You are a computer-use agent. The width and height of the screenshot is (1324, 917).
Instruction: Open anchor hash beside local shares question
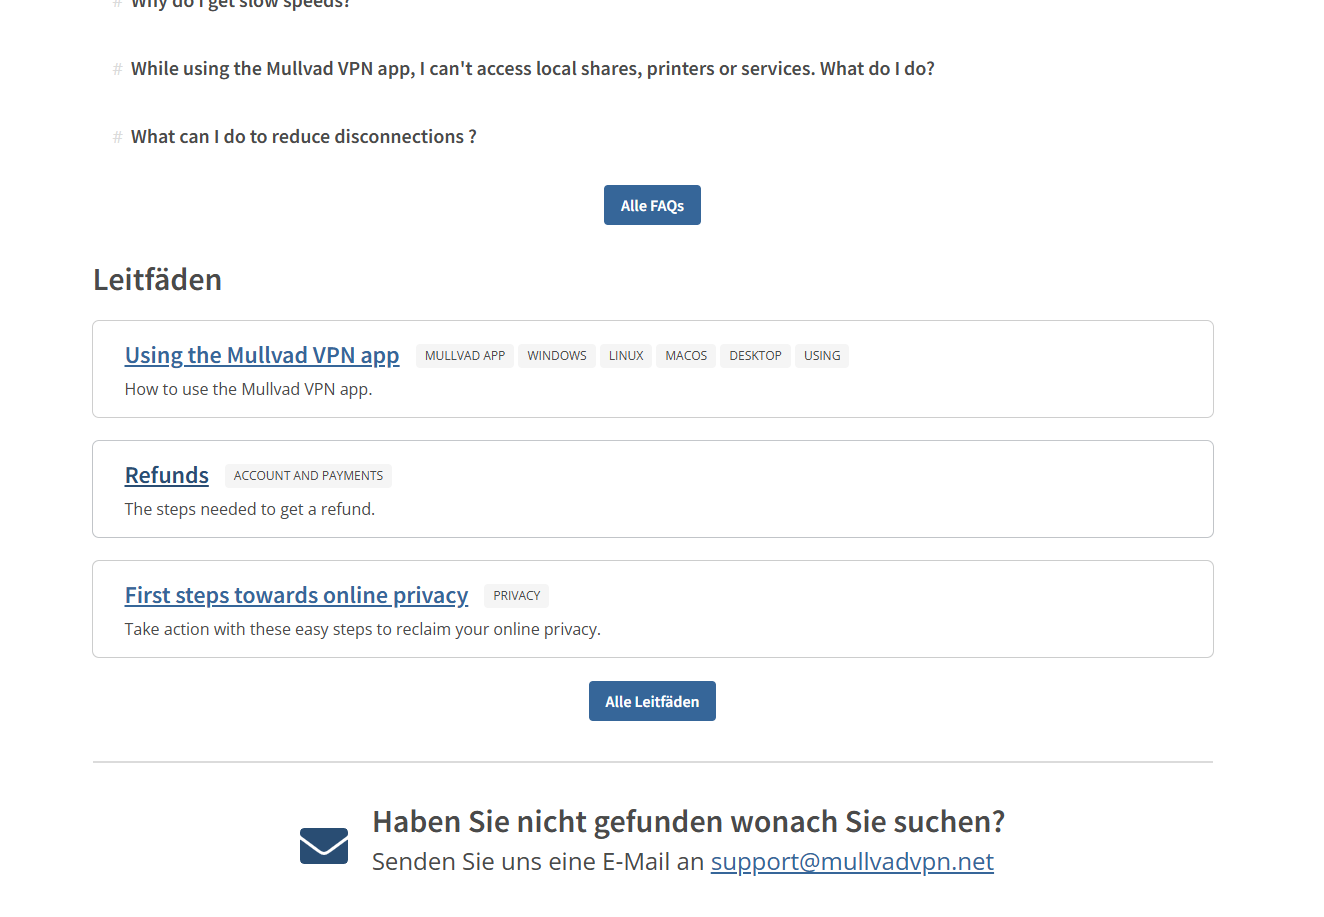pos(117,69)
